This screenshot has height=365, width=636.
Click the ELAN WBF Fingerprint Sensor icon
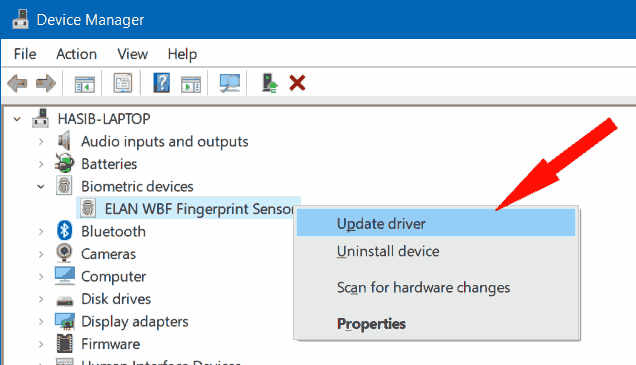coord(88,208)
